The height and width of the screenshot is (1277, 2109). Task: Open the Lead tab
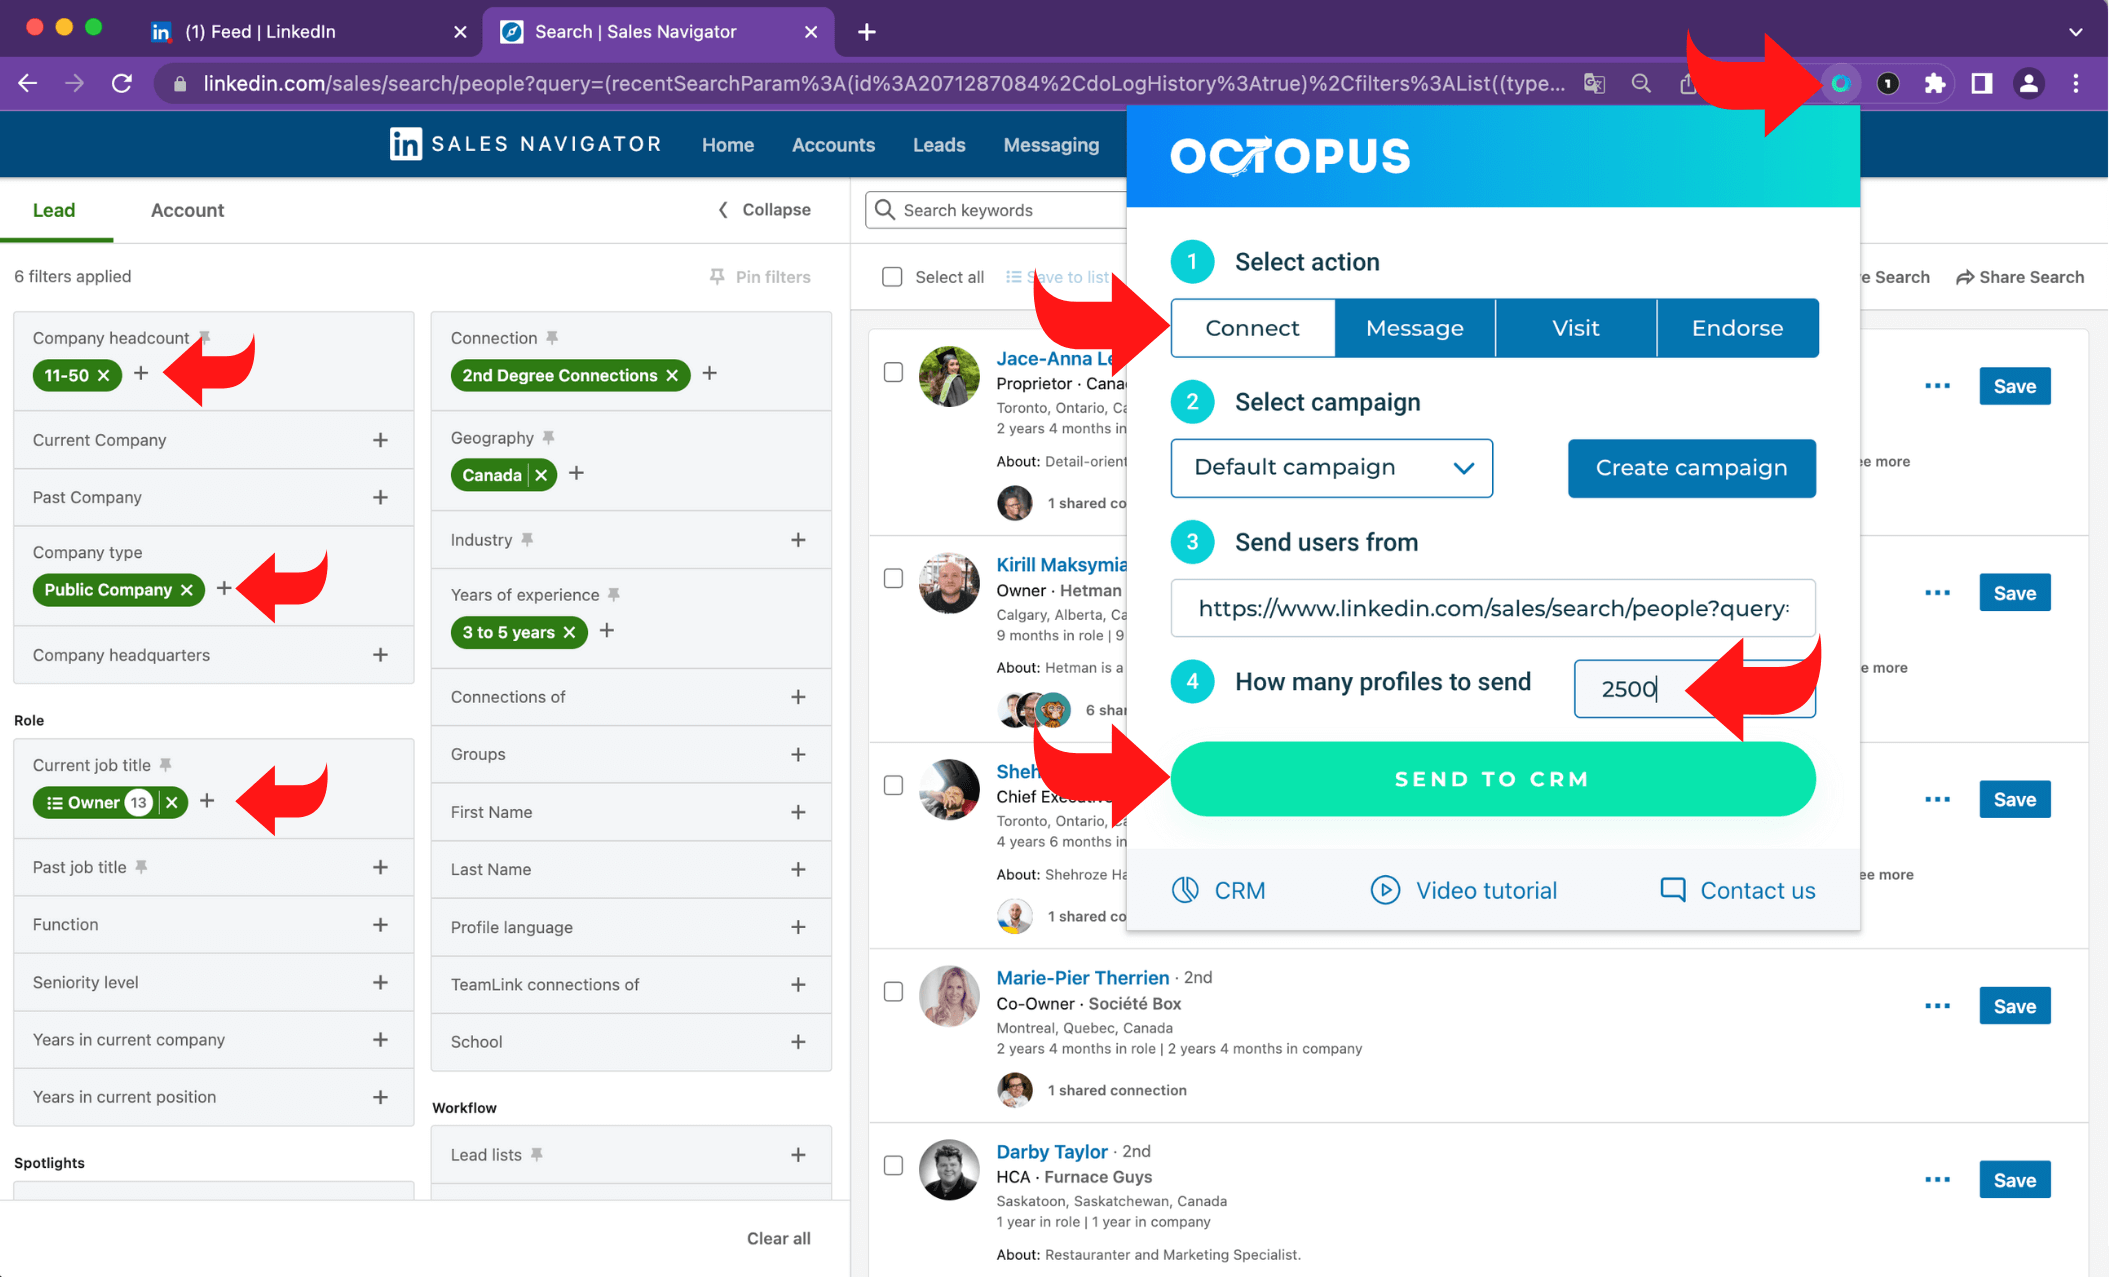[53, 209]
